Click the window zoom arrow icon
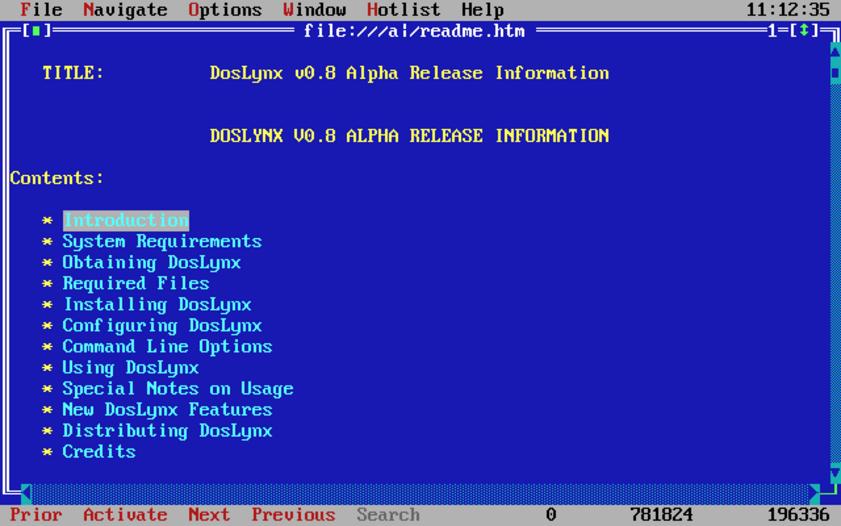This screenshot has width=841, height=526. point(804,32)
